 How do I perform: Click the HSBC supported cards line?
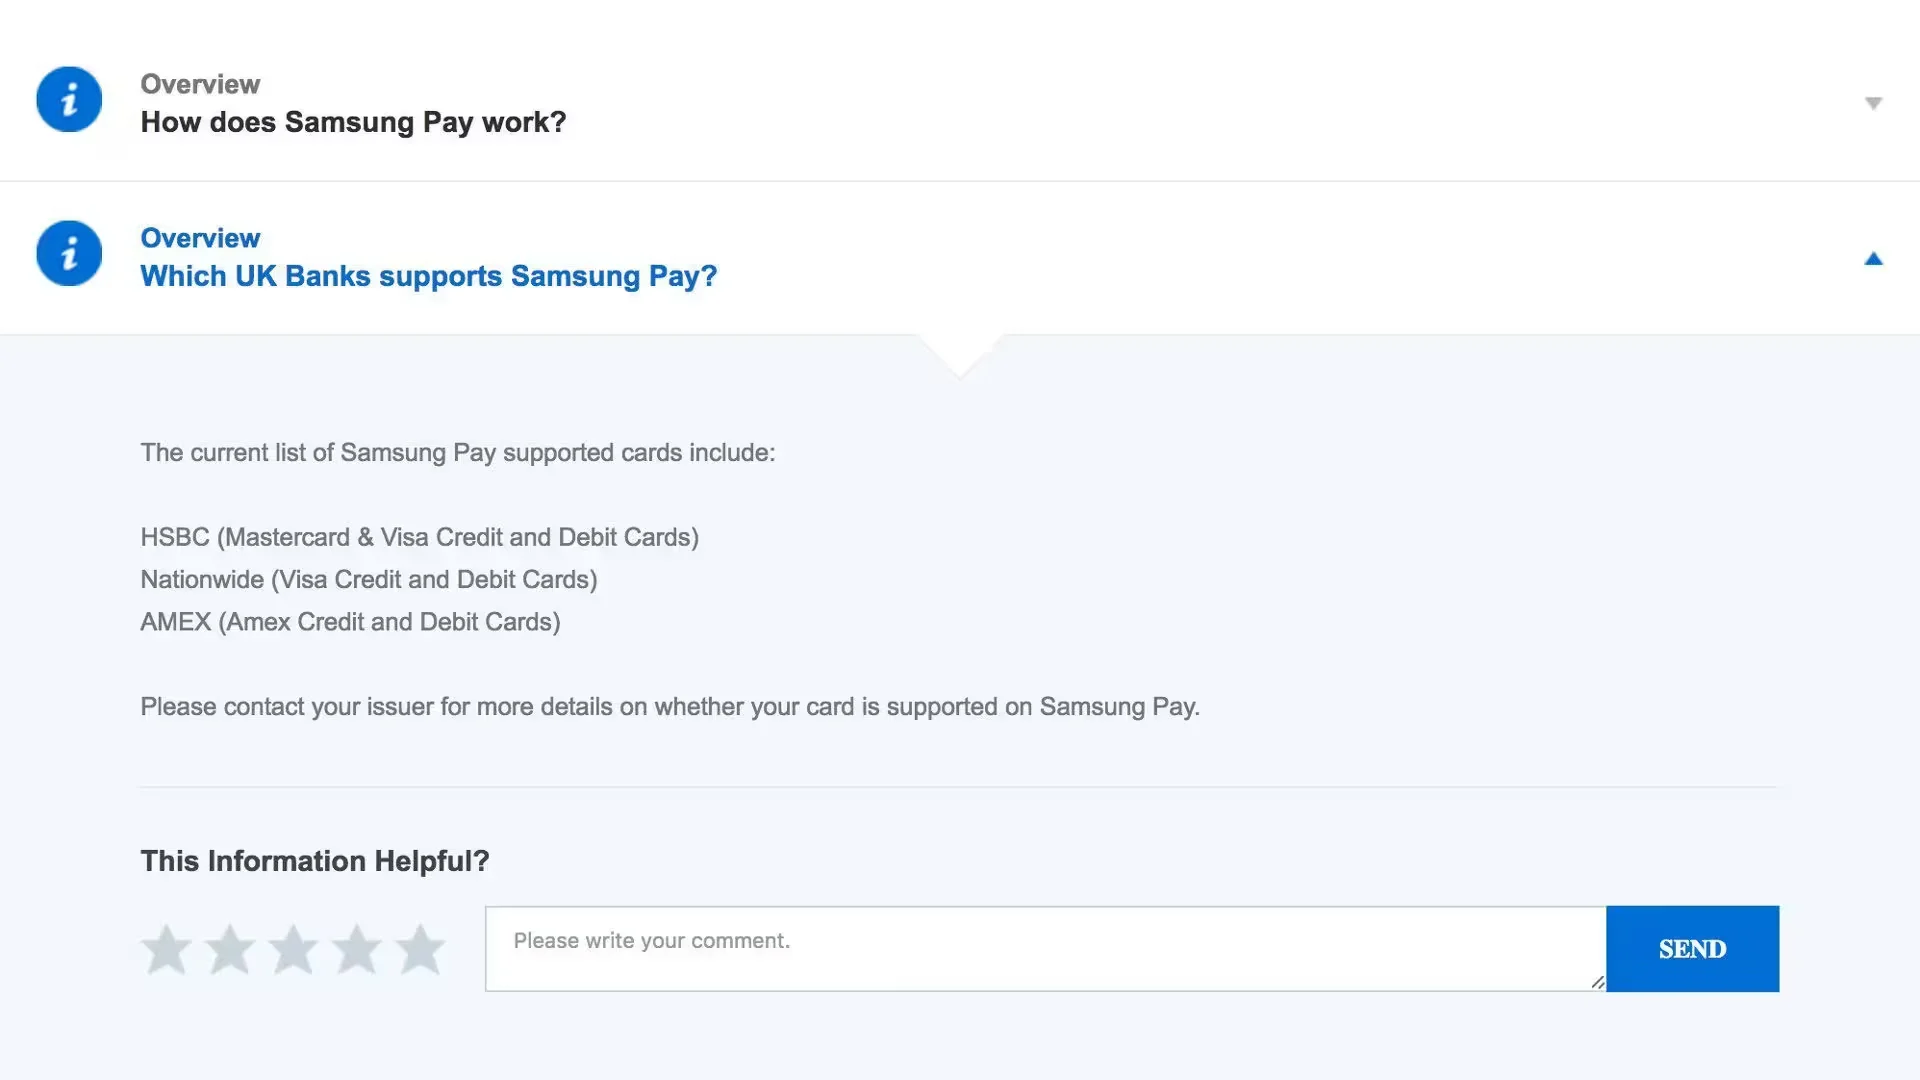pos(419,537)
